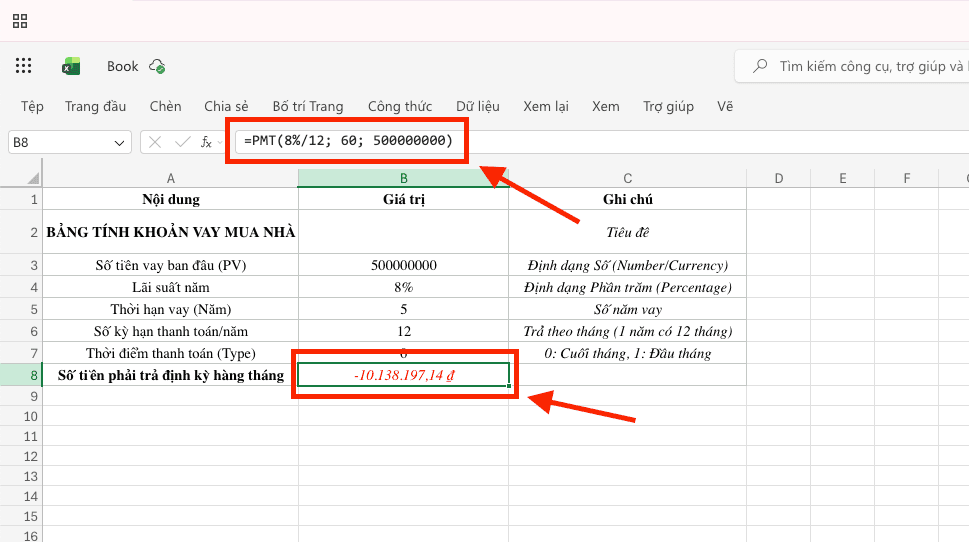
Task: Open the Dữ liệu tab
Action: click(x=478, y=106)
